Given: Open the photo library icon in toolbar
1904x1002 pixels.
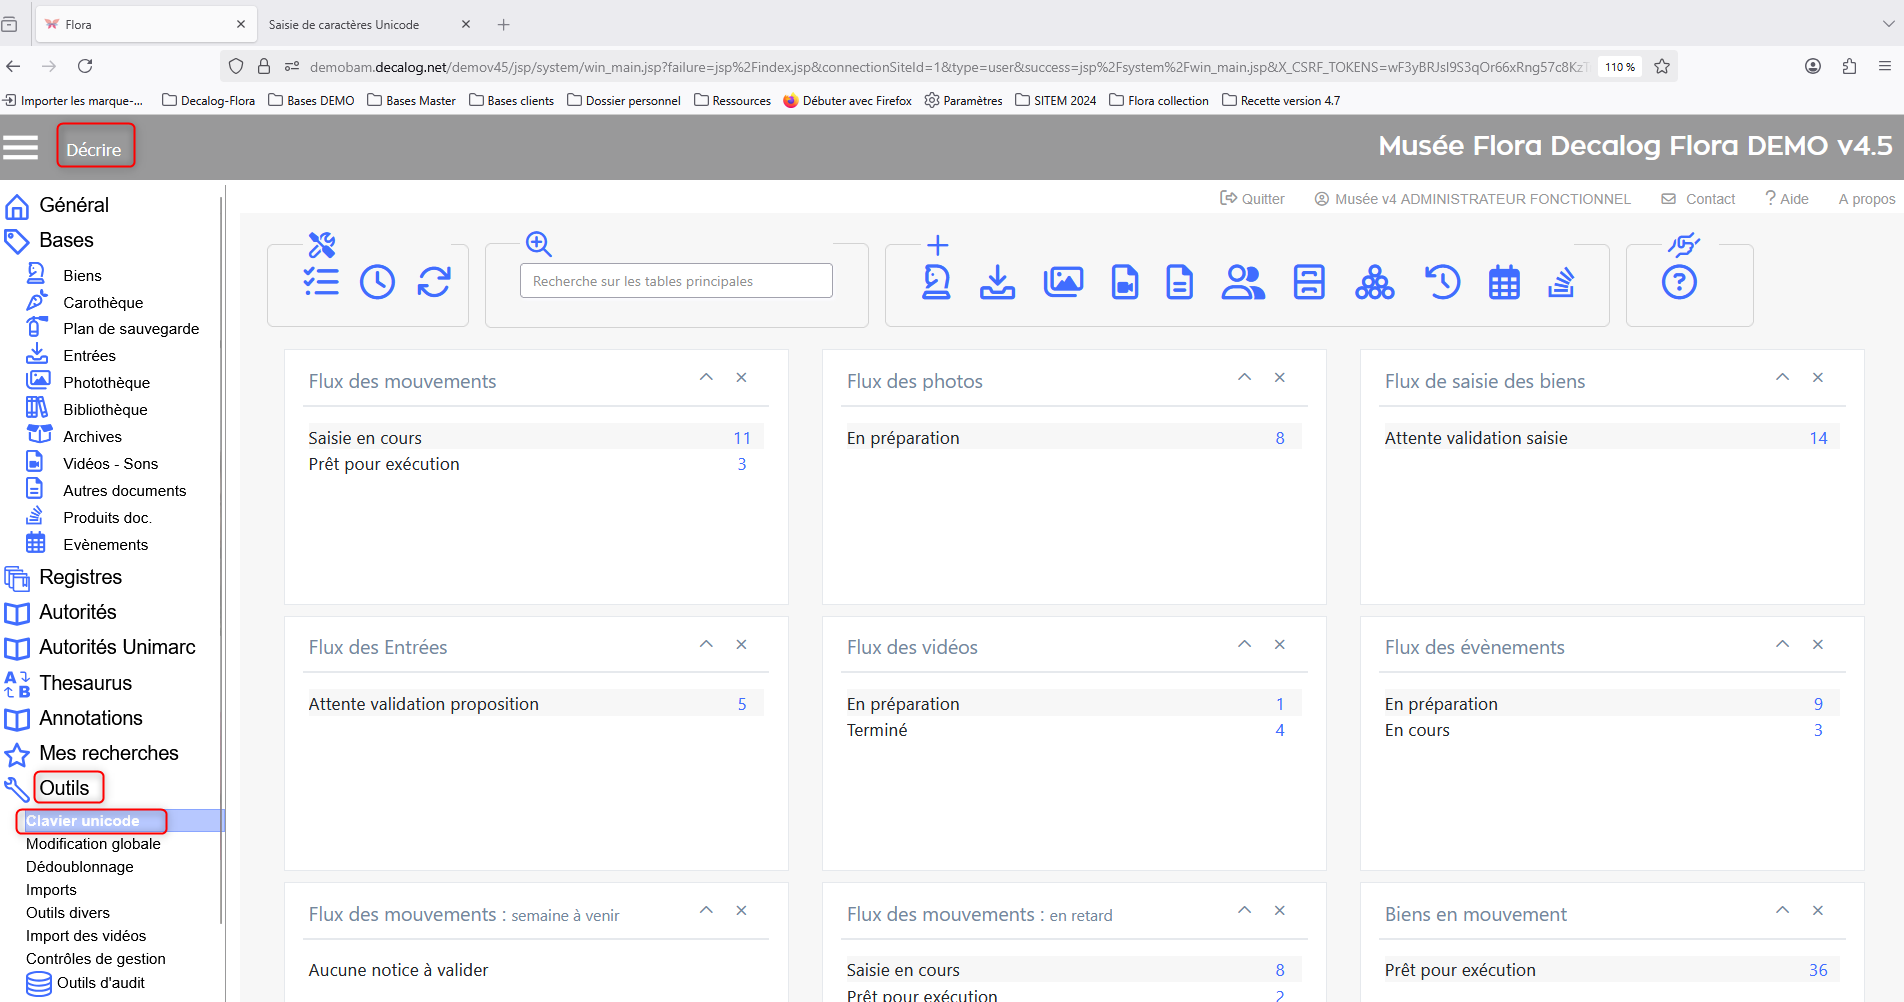Looking at the screenshot, I should pos(1063,282).
